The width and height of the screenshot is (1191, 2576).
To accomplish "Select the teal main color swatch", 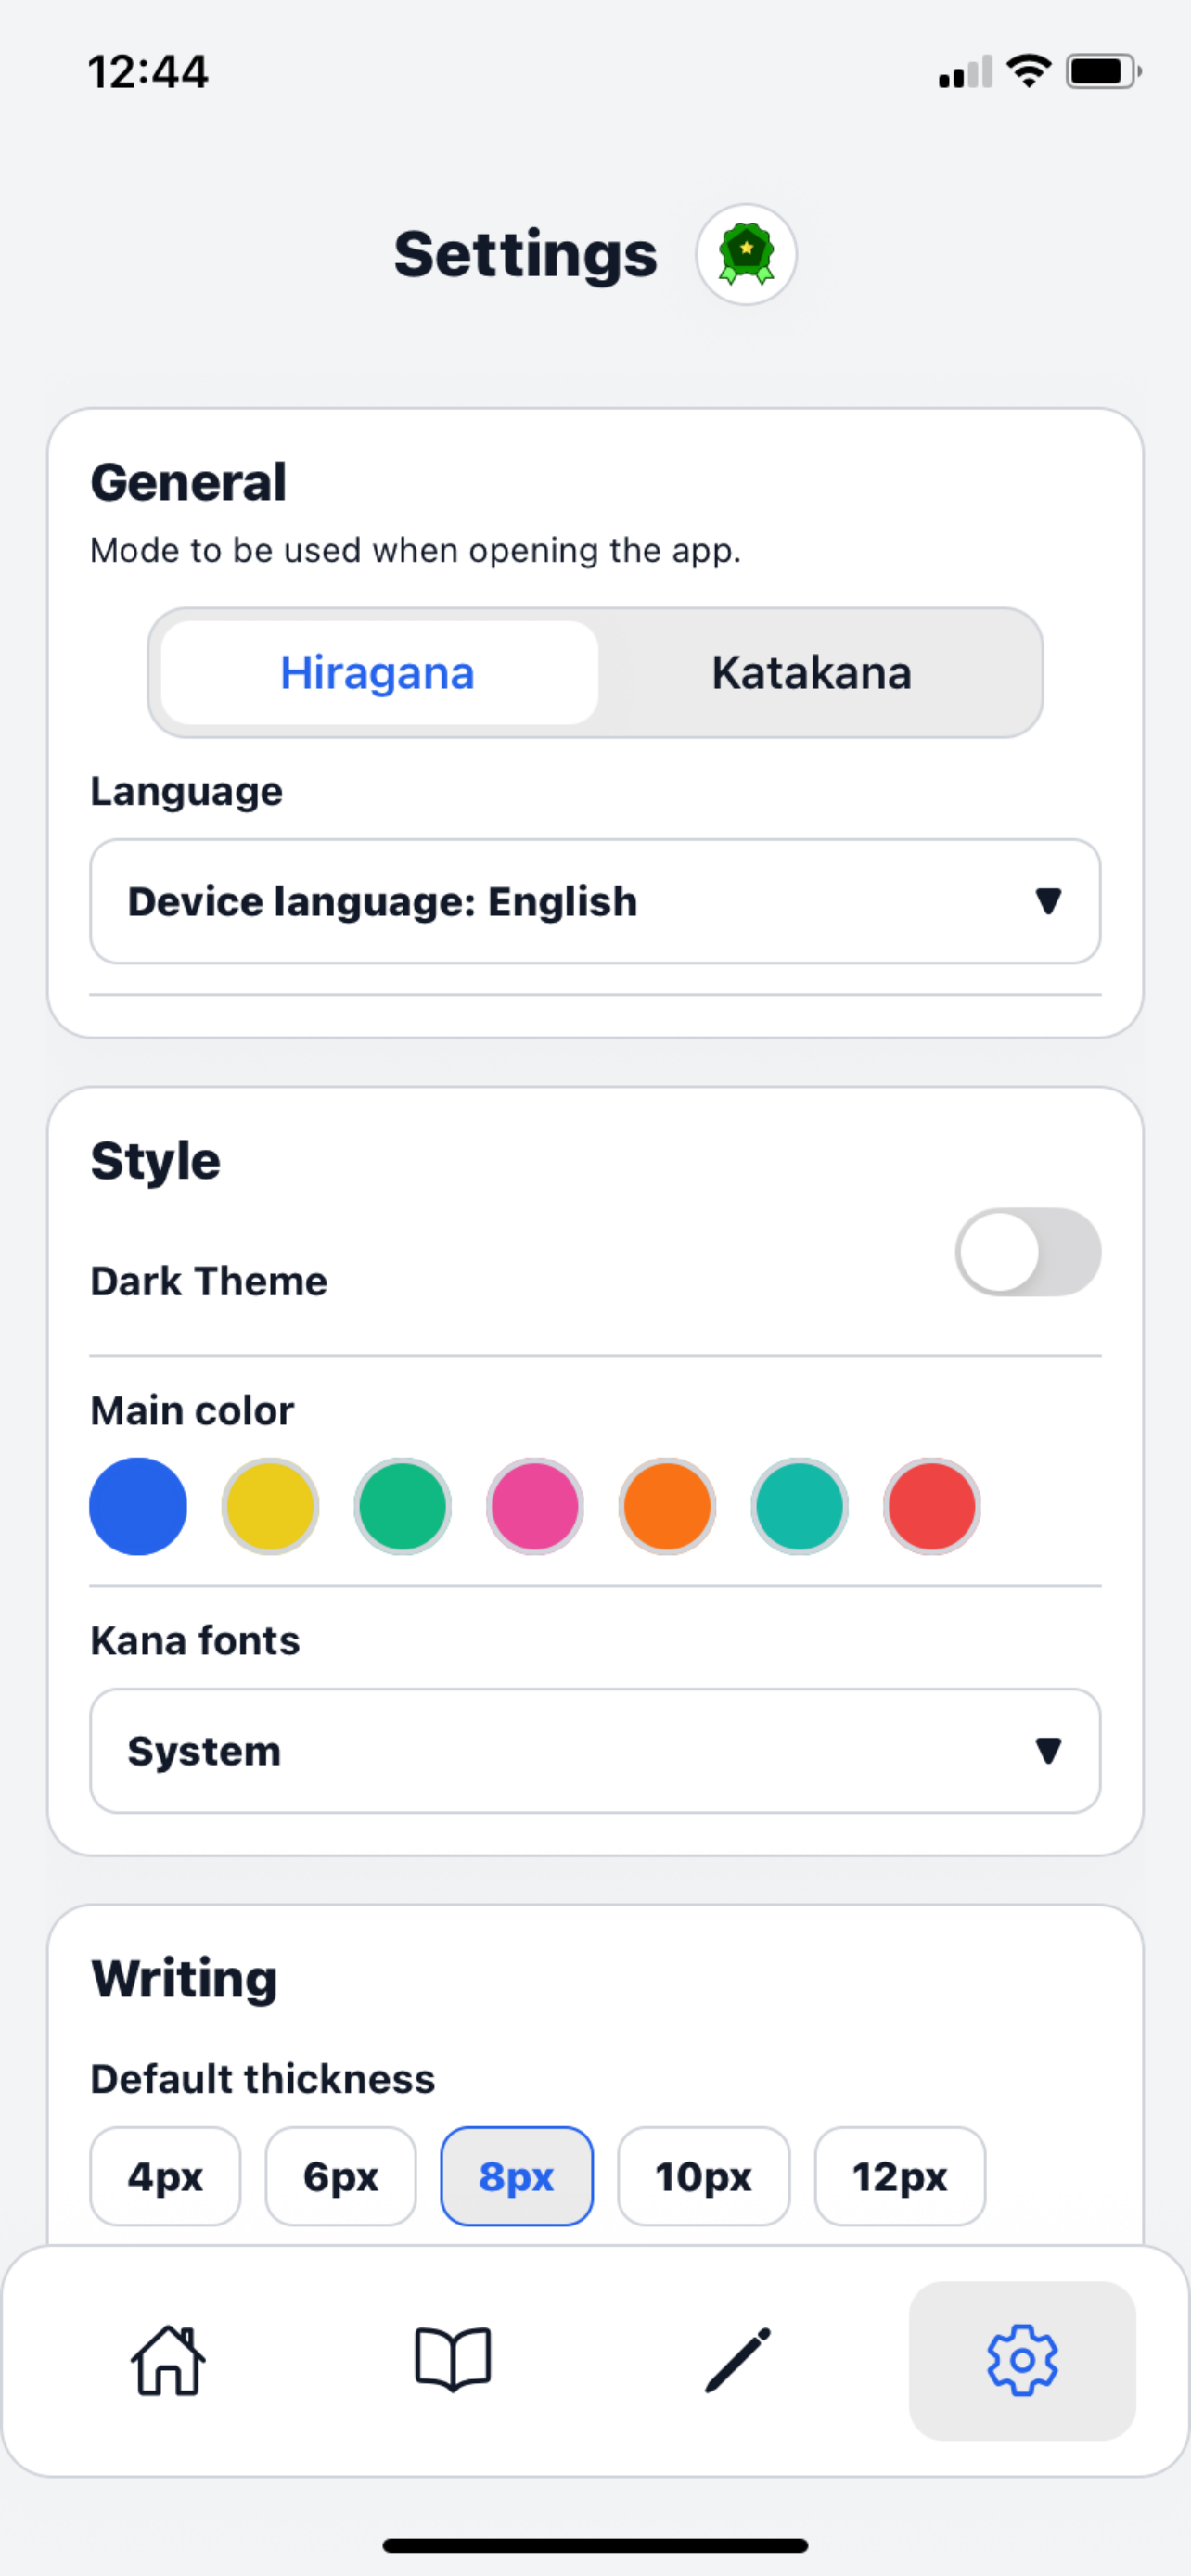I will click(799, 1506).
